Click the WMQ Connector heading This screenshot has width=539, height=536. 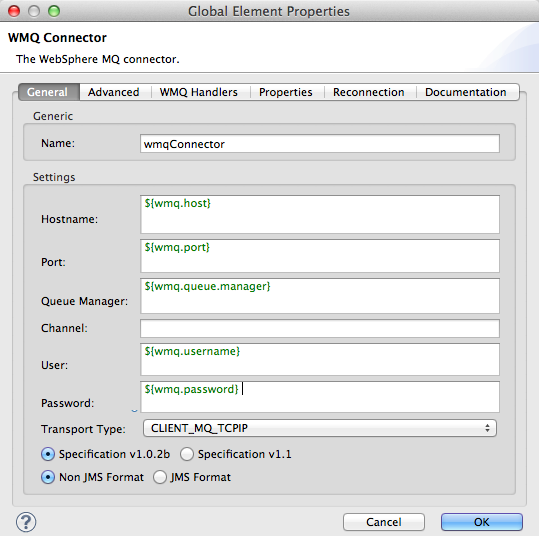click(57, 37)
